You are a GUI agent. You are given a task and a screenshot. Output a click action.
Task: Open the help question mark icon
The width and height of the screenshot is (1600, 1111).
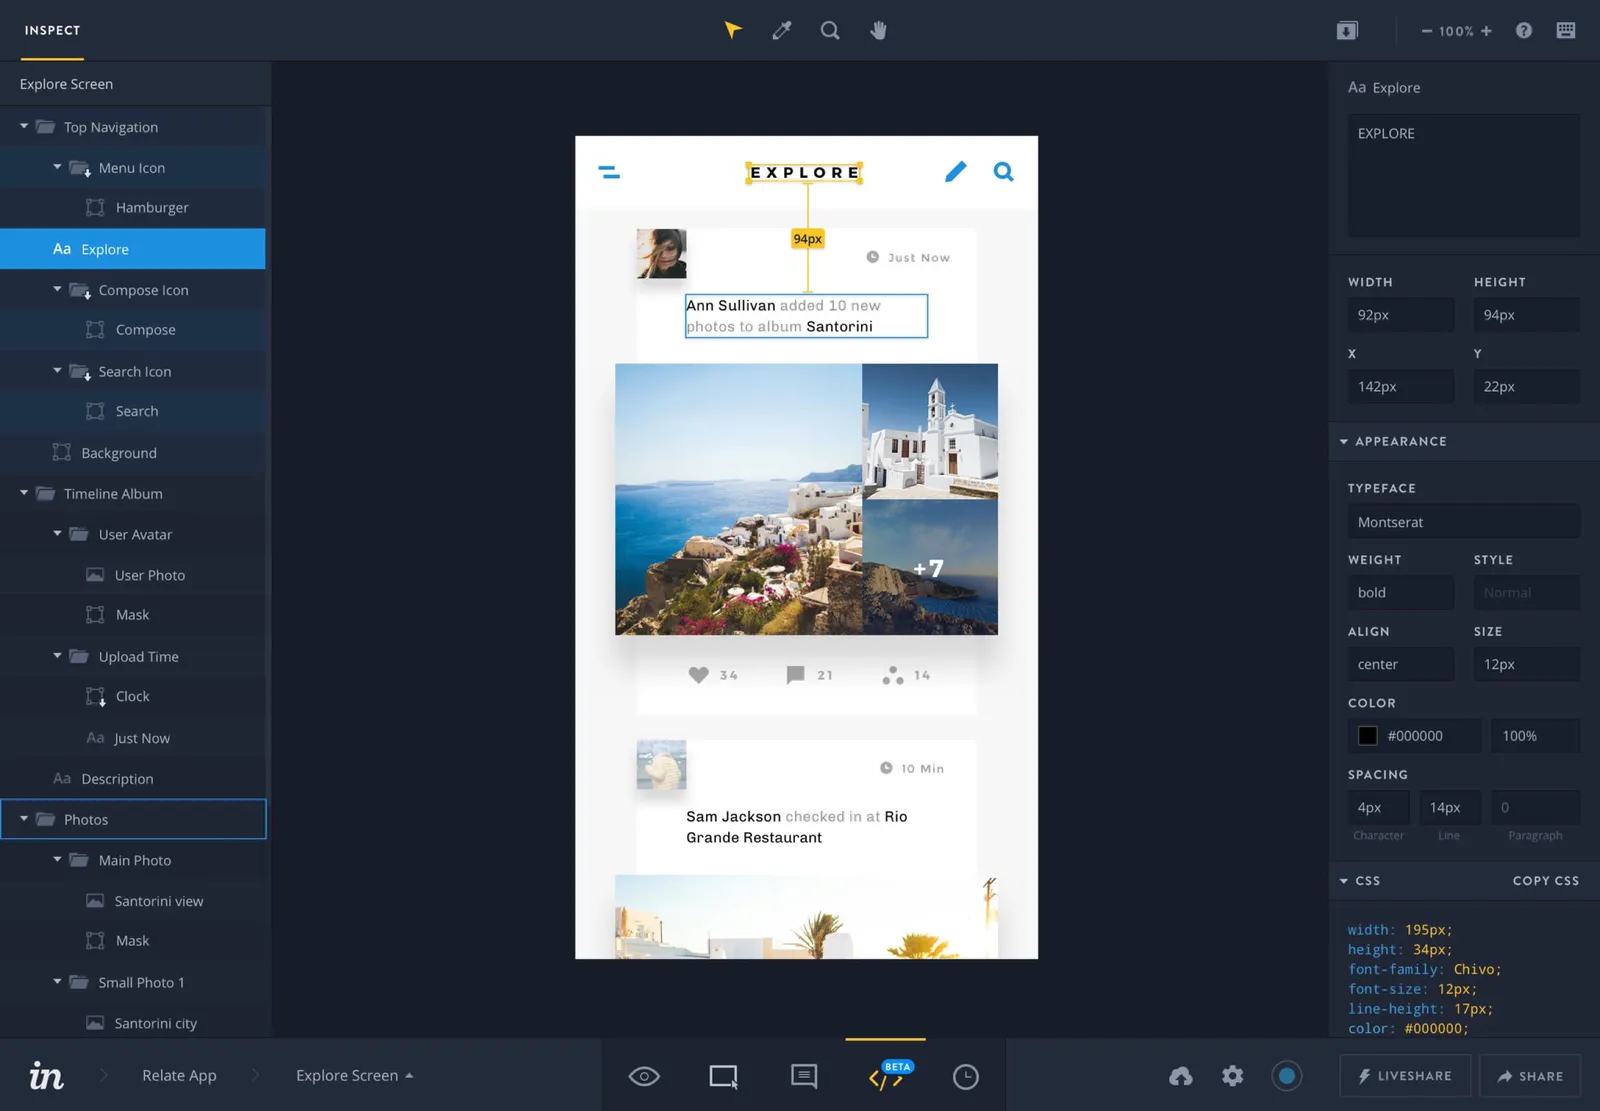click(1523, 30)
